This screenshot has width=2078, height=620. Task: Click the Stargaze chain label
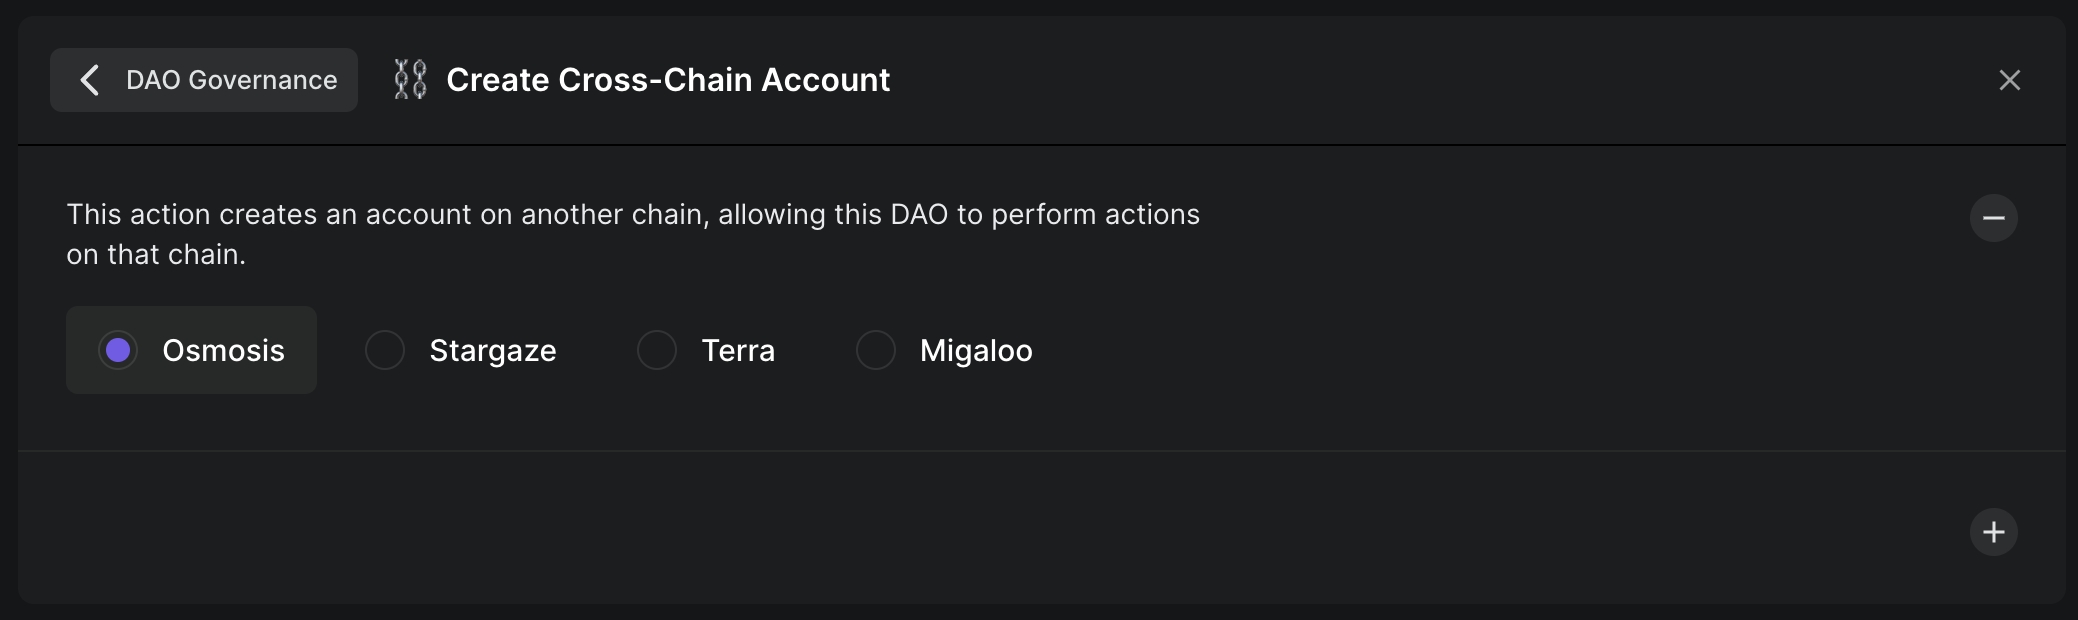(x=492, y=350)
